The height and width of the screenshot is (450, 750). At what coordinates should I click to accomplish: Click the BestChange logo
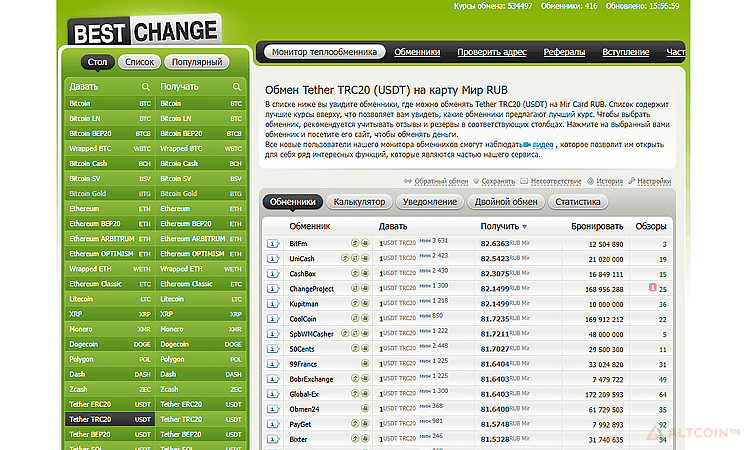click(x=144, y=31)
